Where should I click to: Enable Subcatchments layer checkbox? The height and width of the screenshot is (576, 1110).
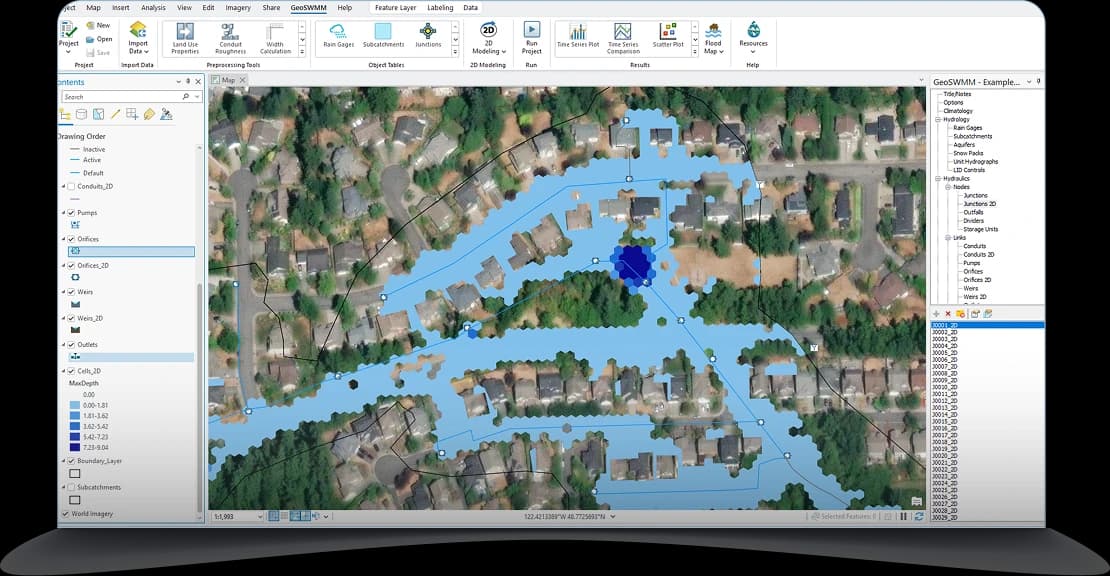pyautogui.click(x=71, y=488)
